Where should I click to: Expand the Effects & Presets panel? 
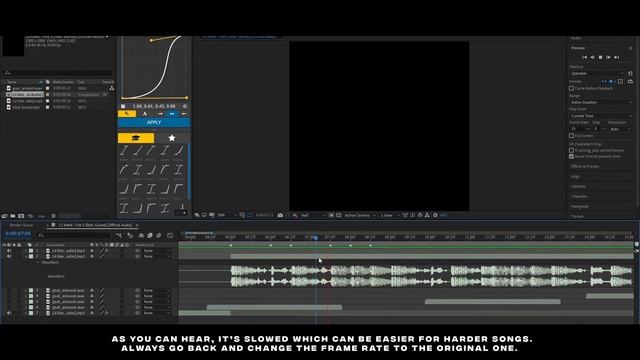tap(584, 167)
